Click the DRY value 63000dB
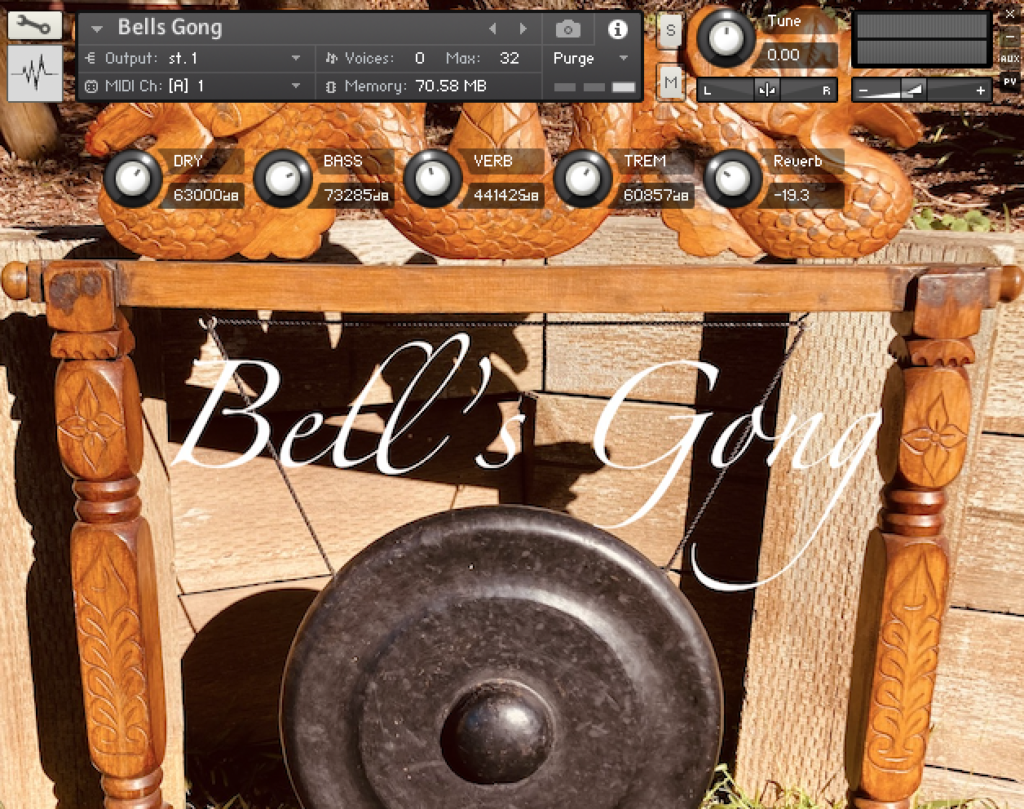1024x809 pixels. coord(205,195)
